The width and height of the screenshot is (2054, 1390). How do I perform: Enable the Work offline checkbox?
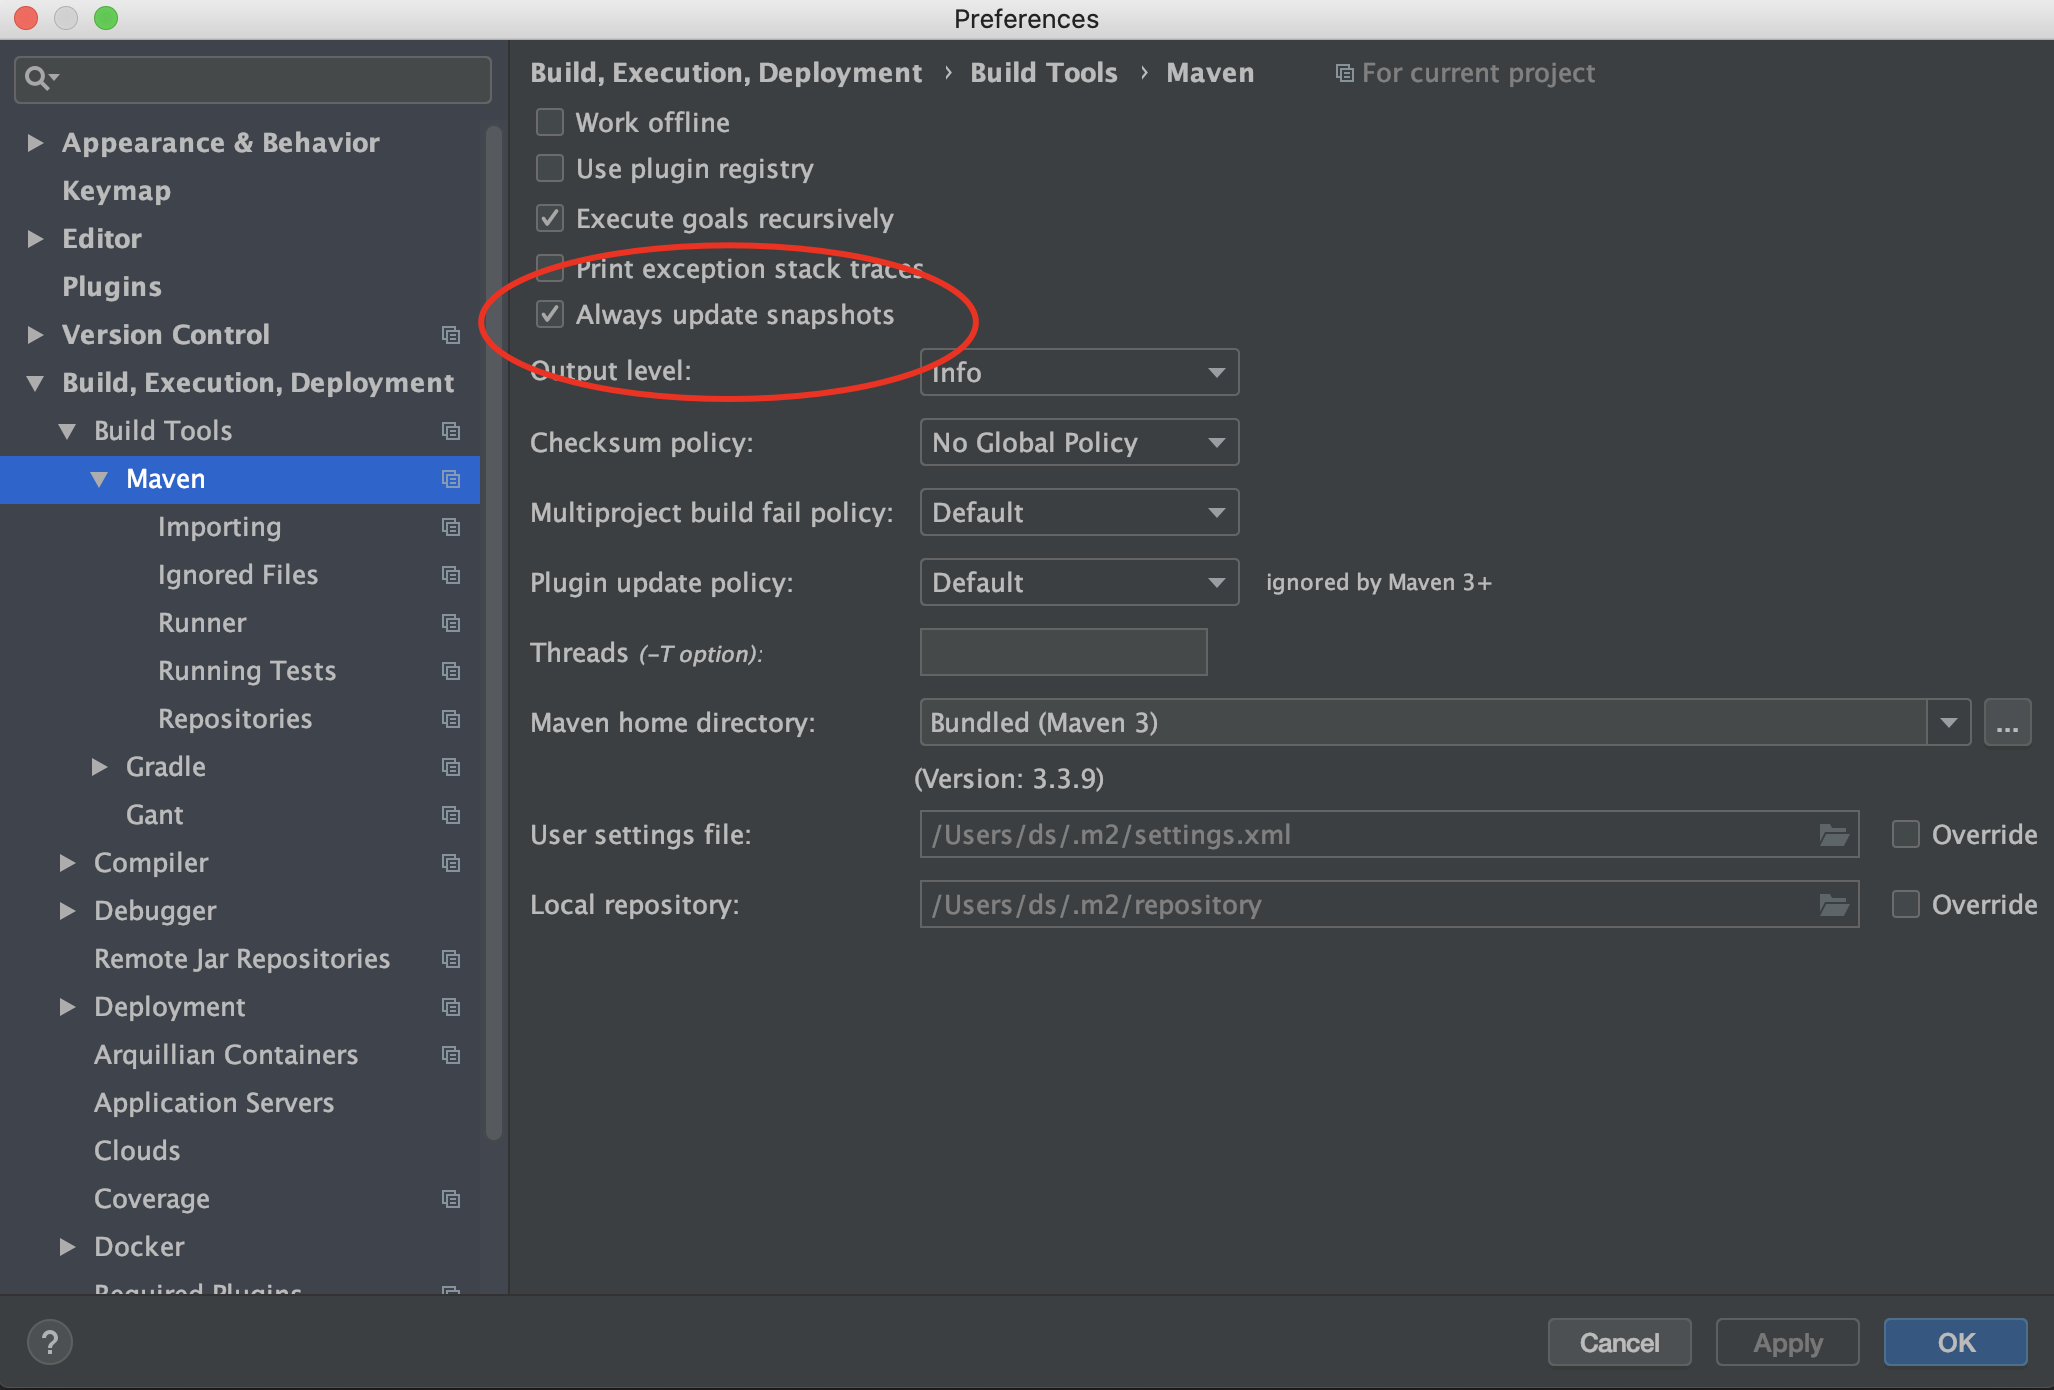[550, 121]
